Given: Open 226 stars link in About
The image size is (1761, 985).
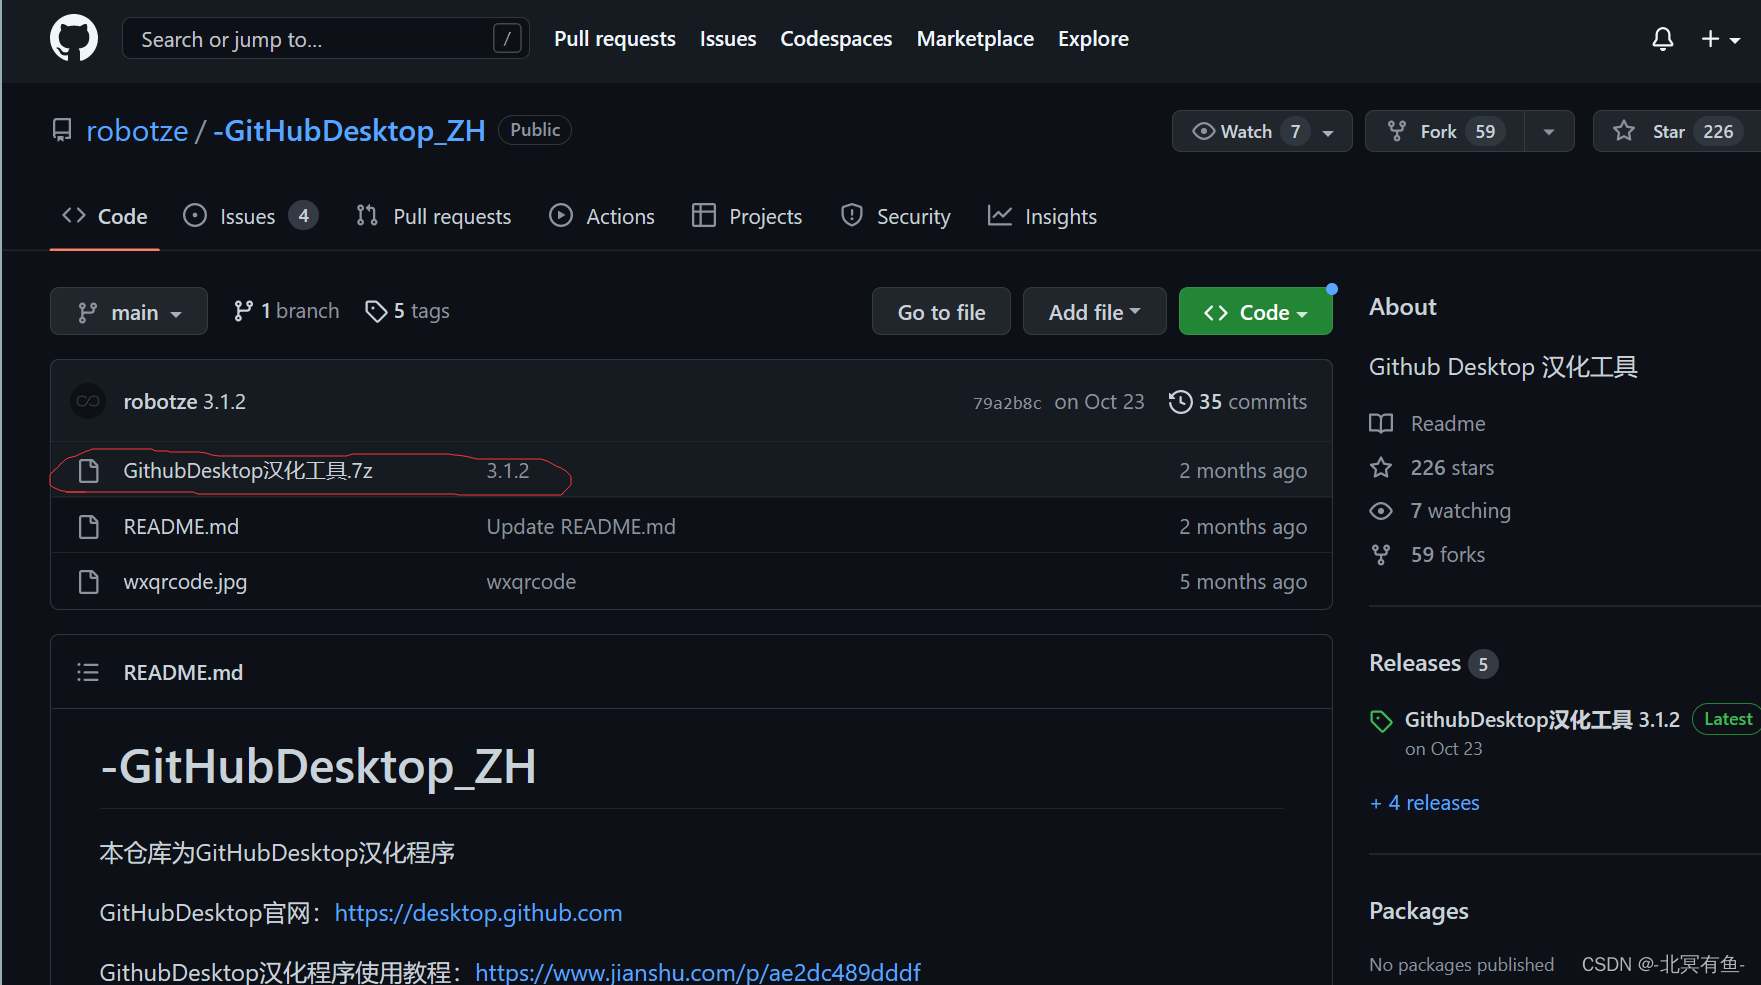Looking at the screenshot, I should 1452,468.
